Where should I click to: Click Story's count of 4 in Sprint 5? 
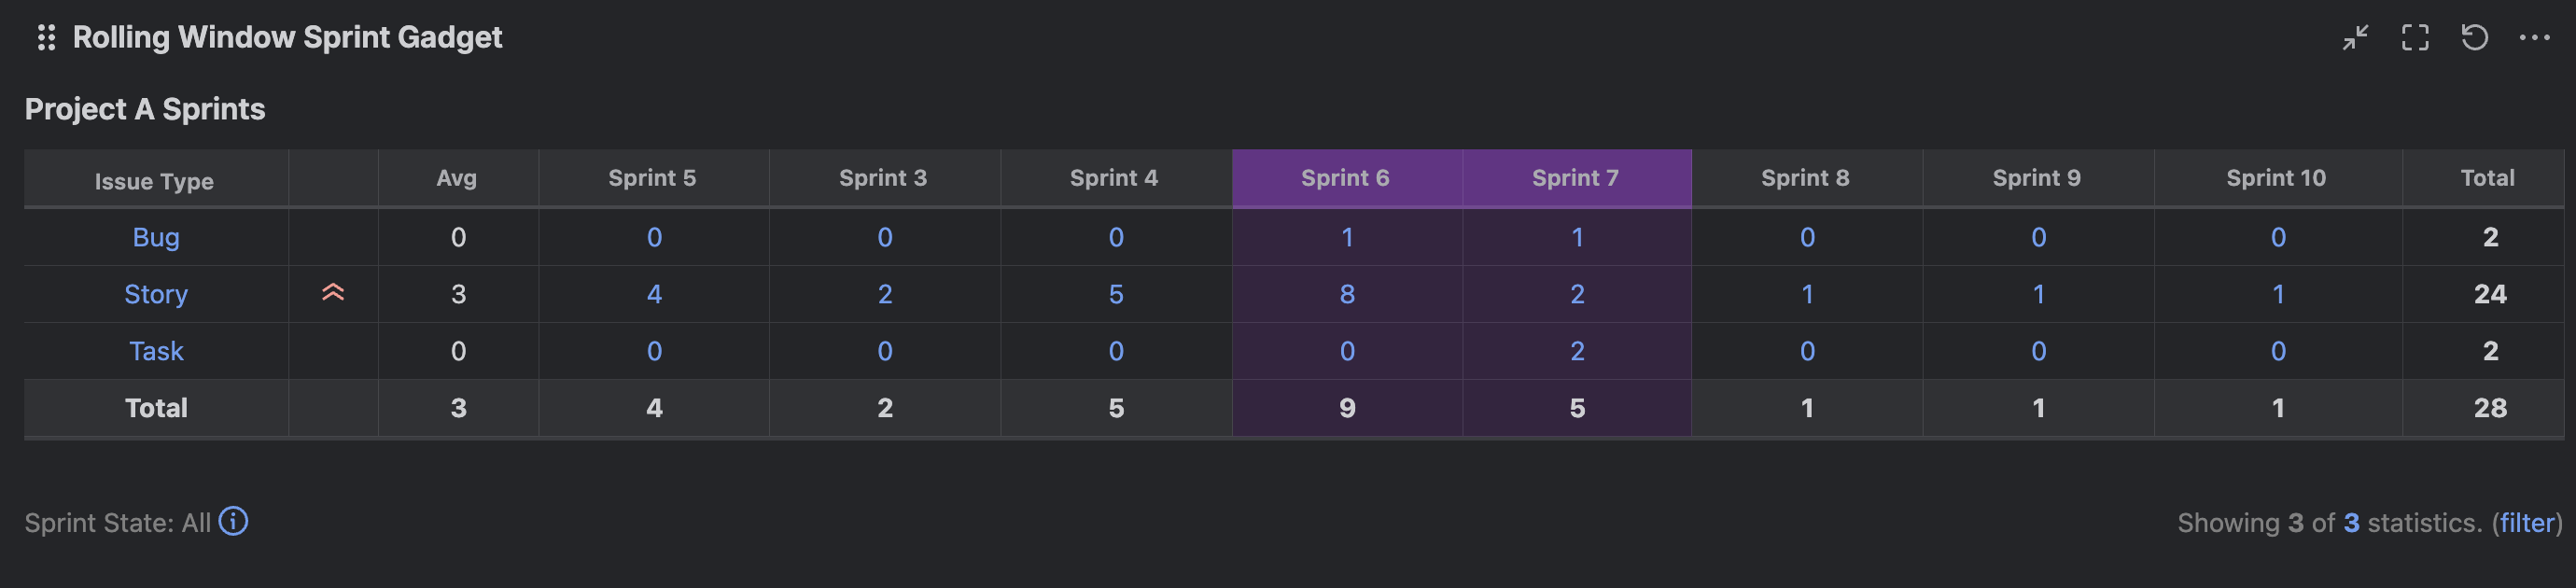[x=653, y=293]
